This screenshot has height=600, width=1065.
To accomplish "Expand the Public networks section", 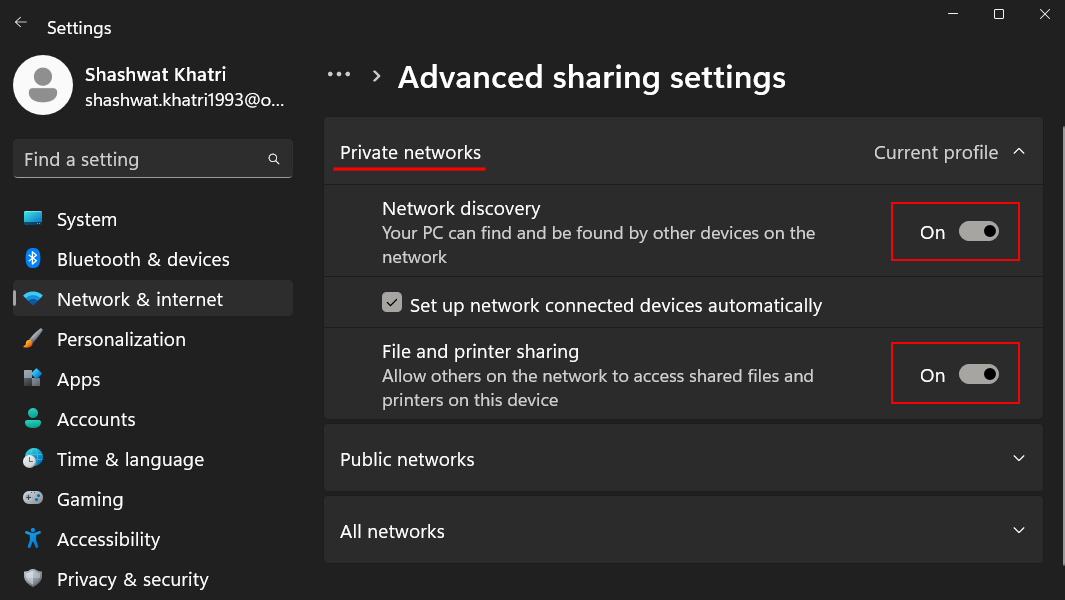I will coord(1019,459).
